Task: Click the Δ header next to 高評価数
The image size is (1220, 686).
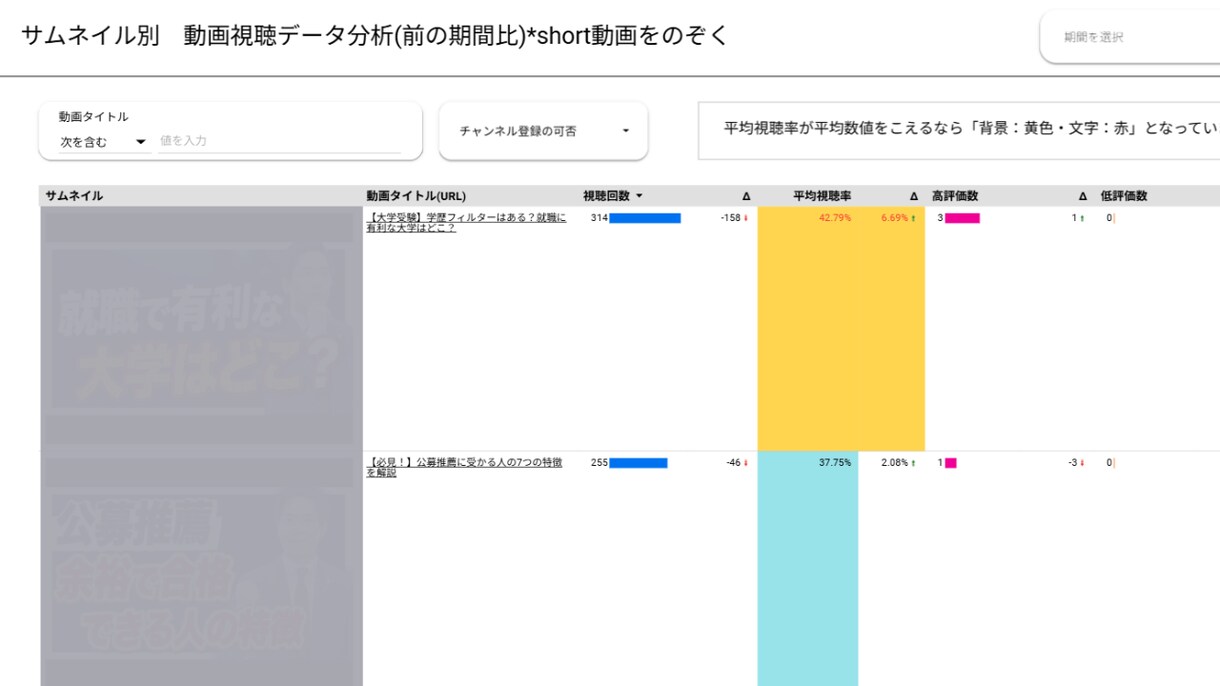Action: coord(1082,197)
